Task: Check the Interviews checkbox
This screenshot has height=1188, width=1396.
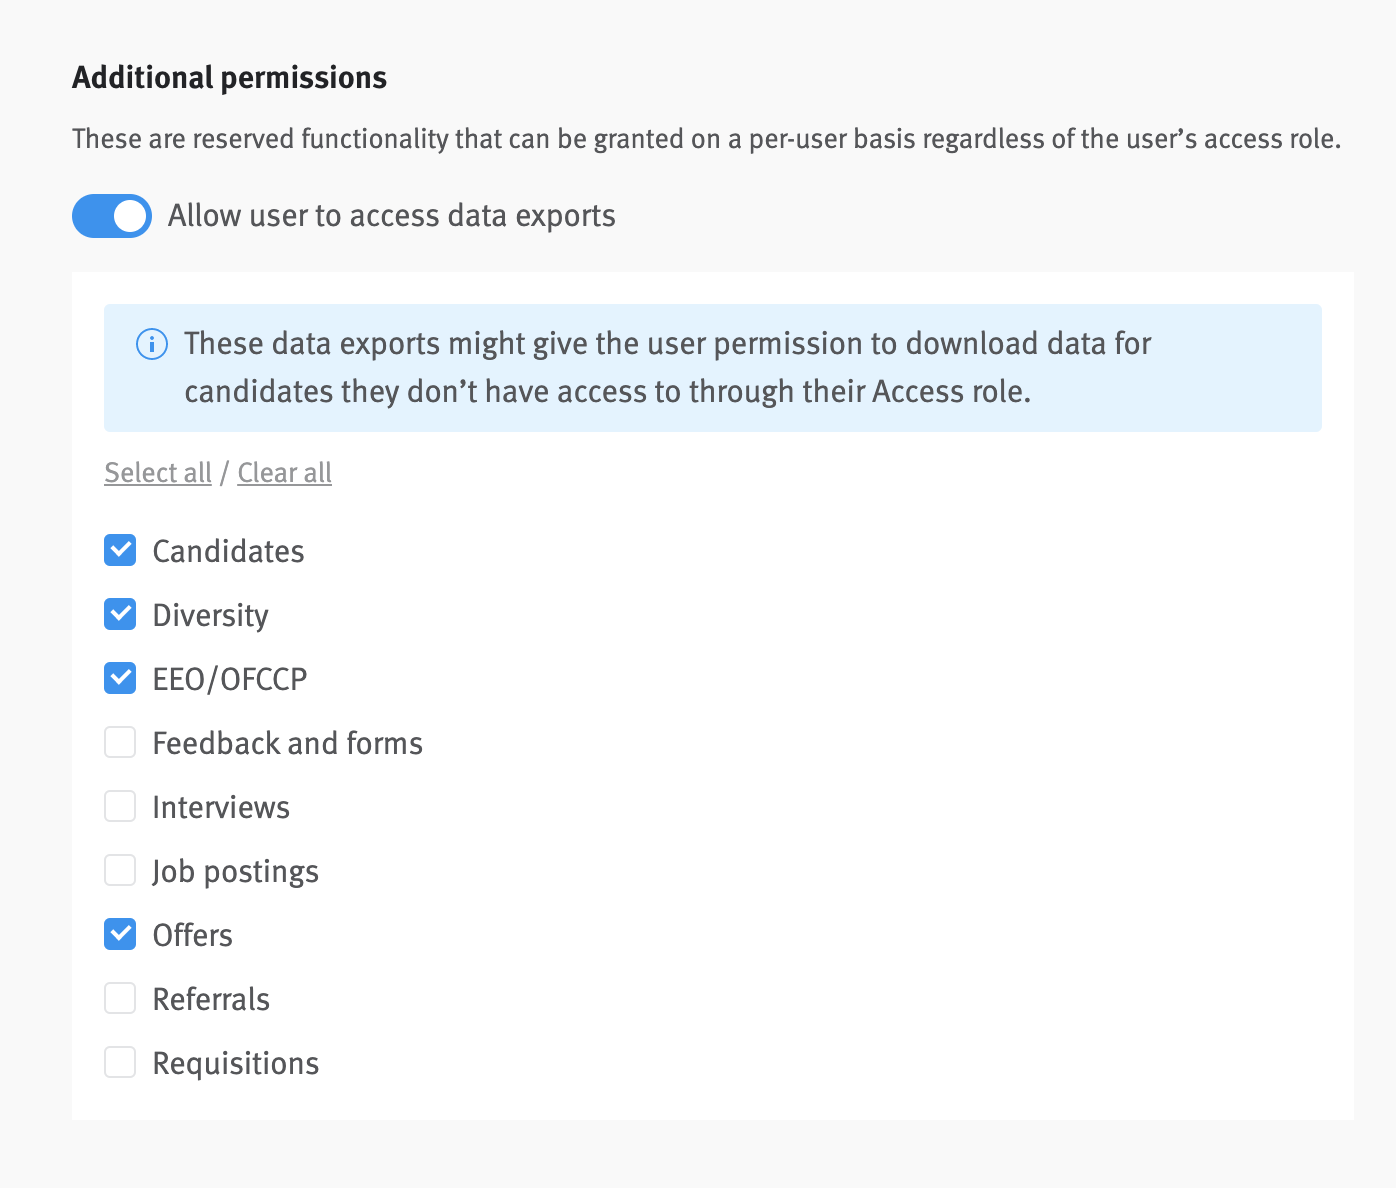Action: click(x=120, y=806)
